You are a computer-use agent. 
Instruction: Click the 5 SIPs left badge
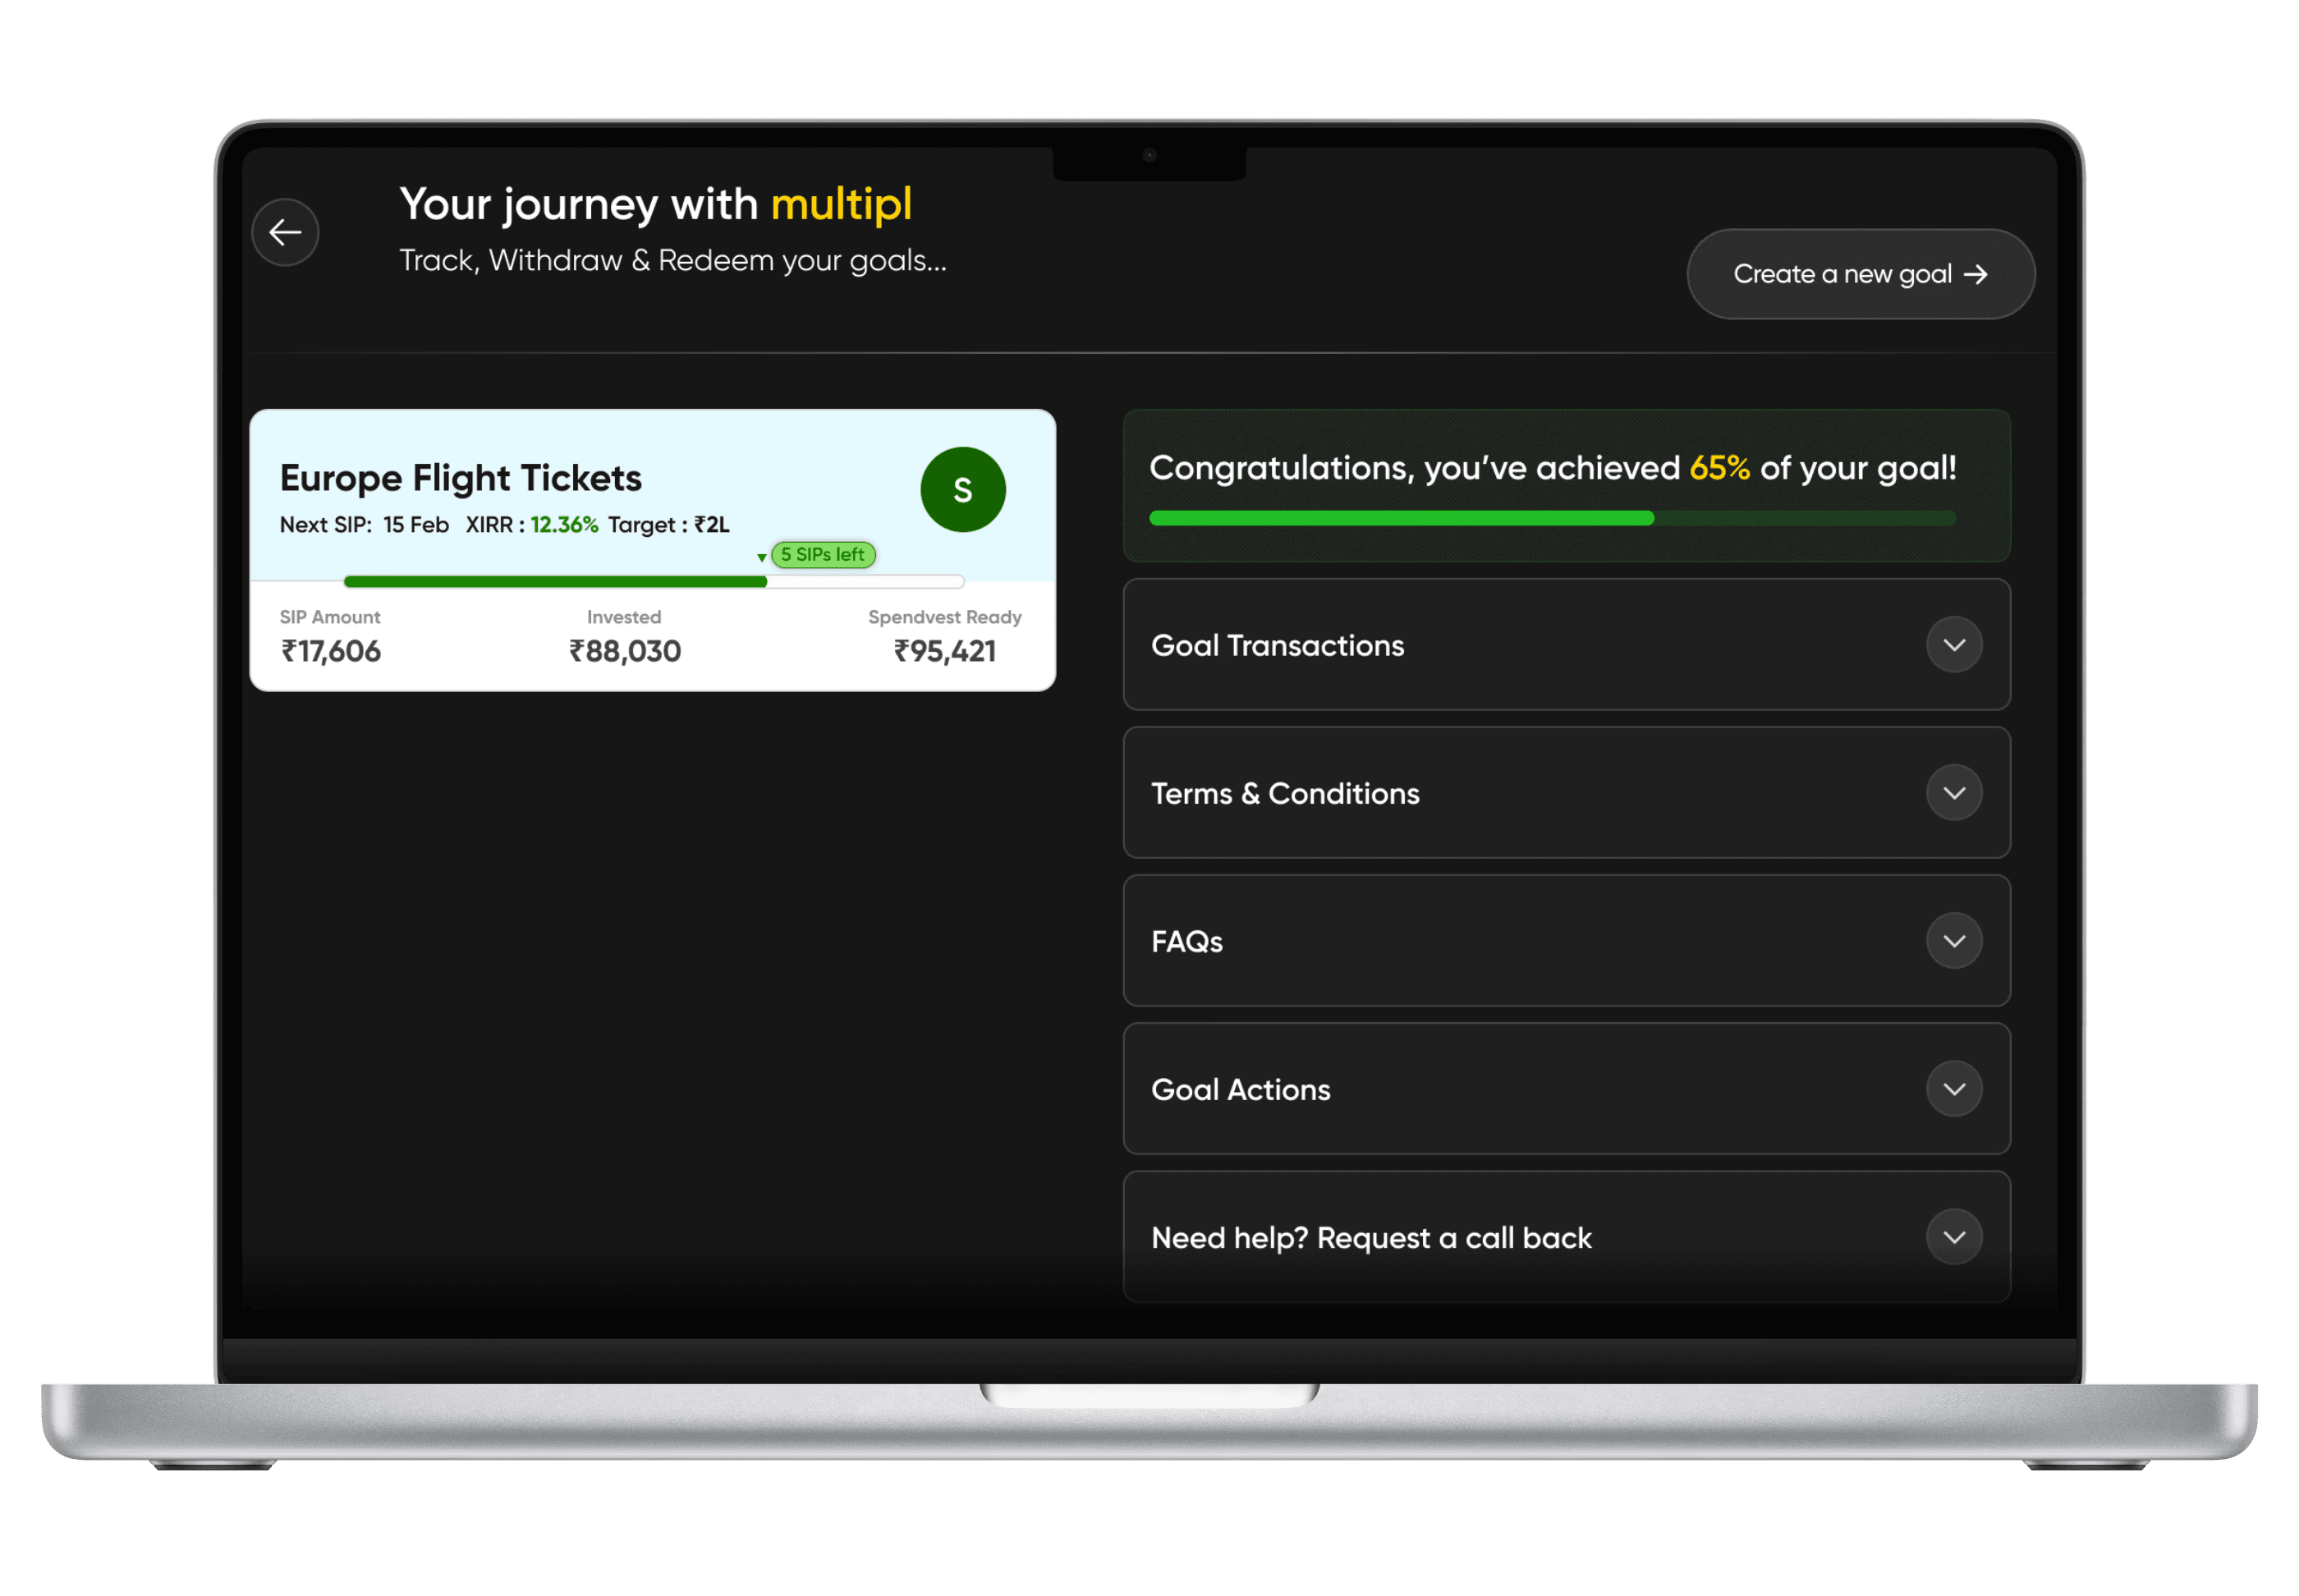click(x=823, y=555)
